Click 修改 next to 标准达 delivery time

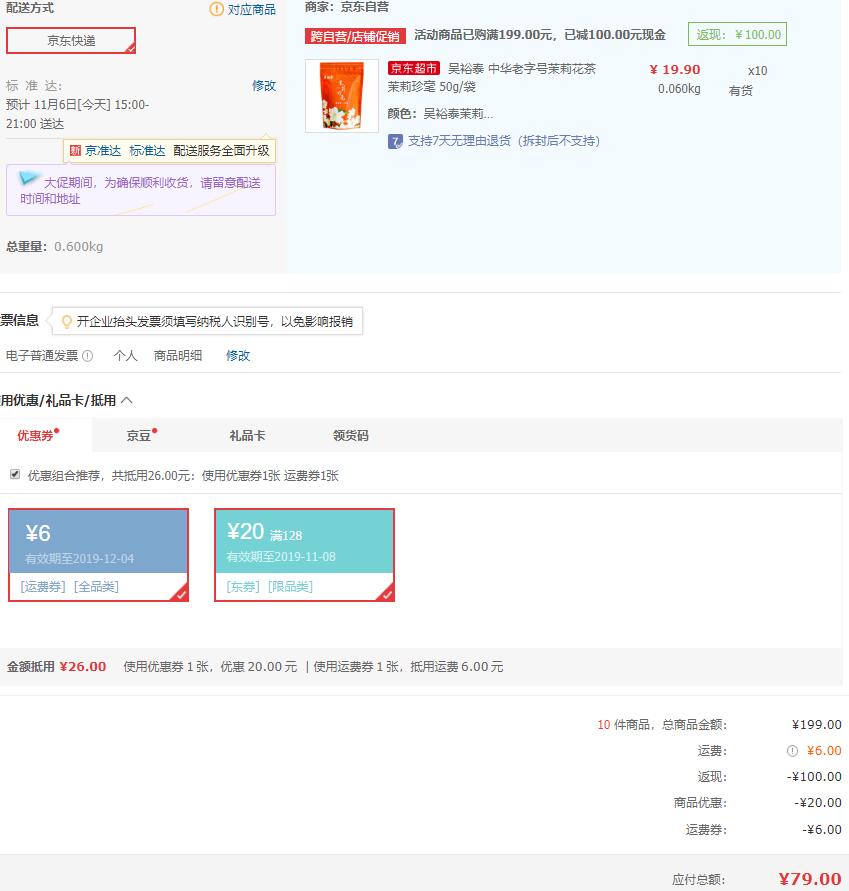click(x=264, y=86)
